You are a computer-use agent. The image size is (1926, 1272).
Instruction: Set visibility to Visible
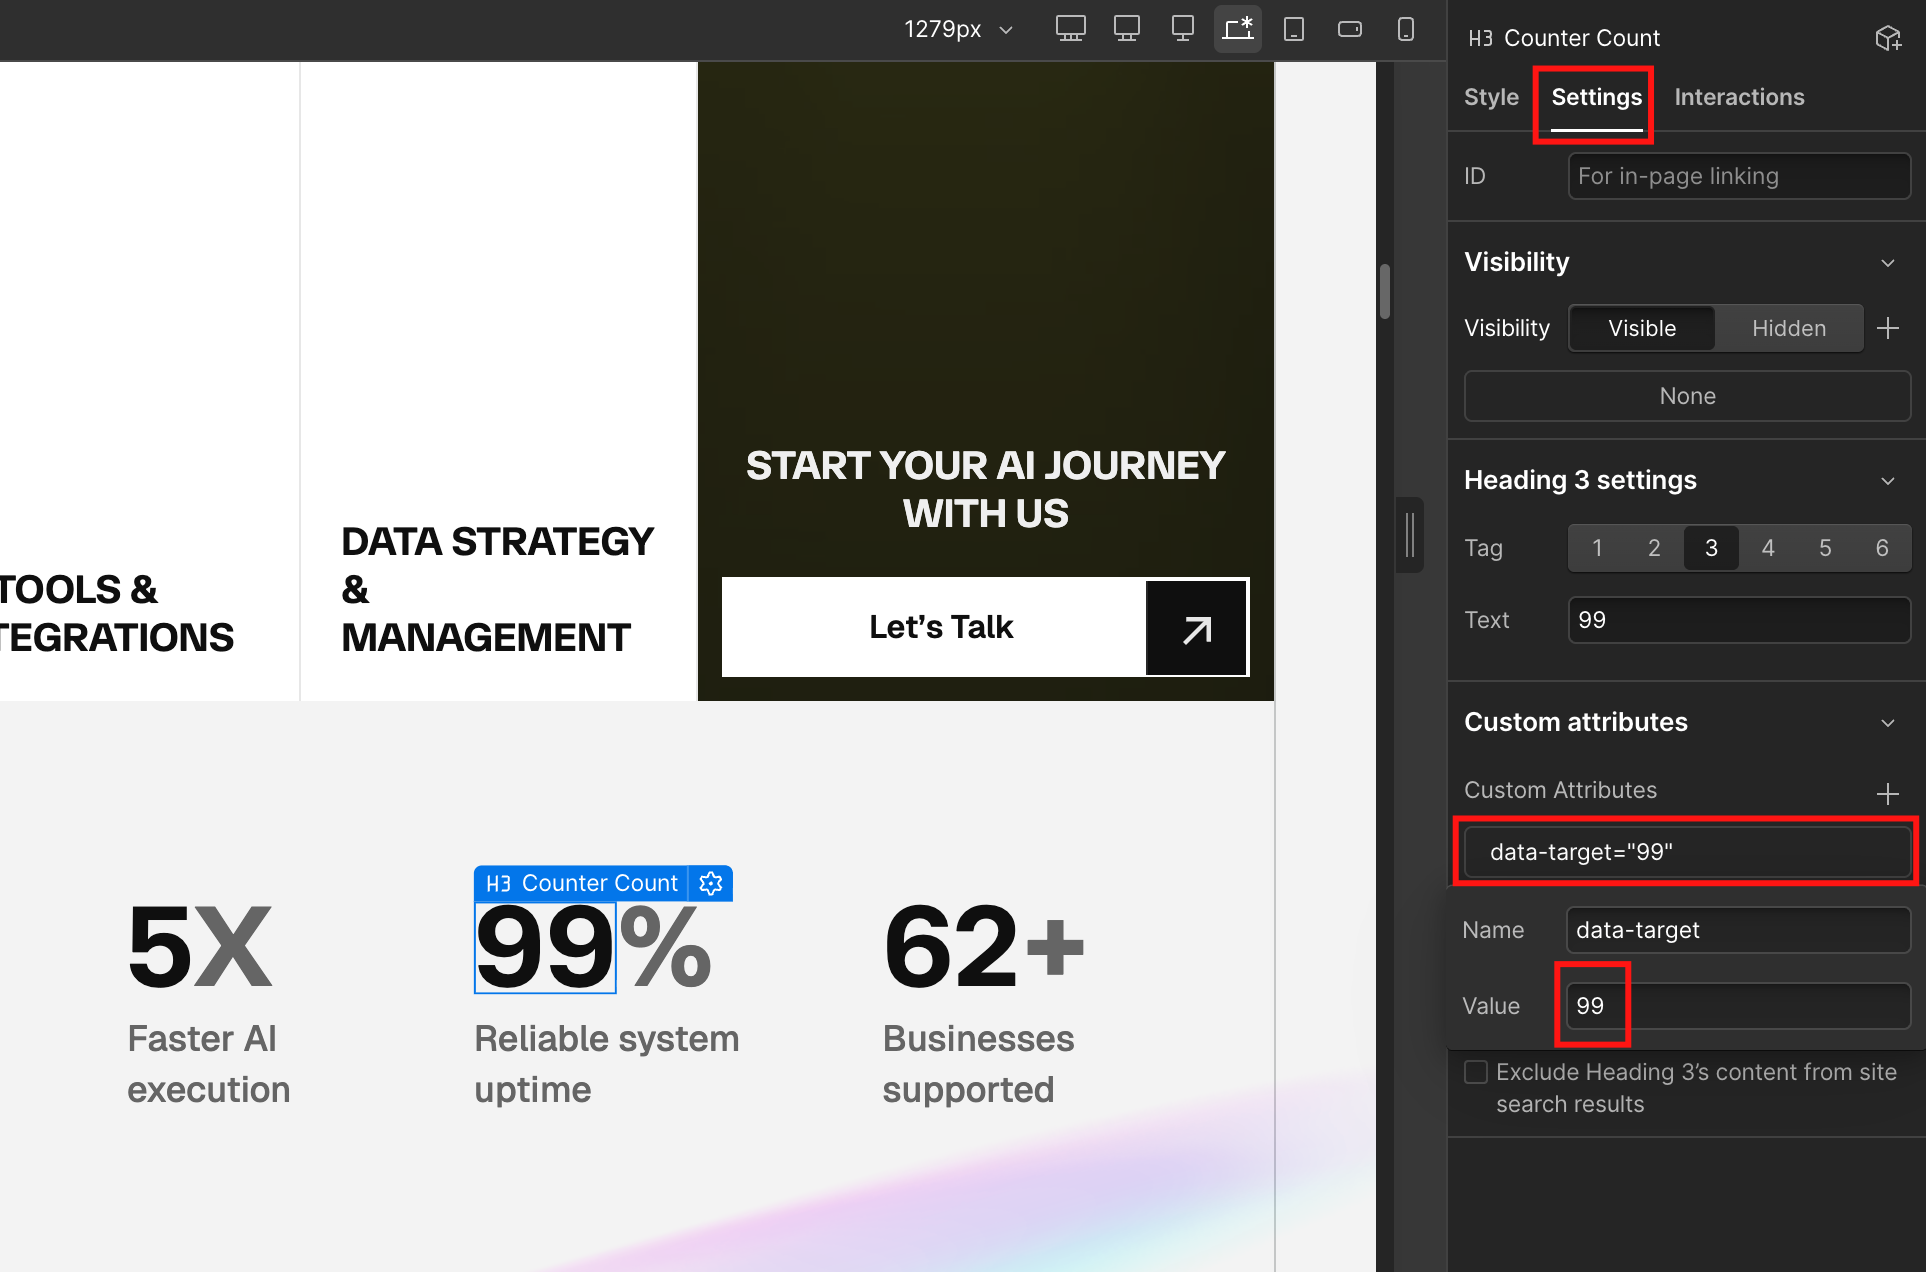pyautogui.click(x=1642, y=328)
